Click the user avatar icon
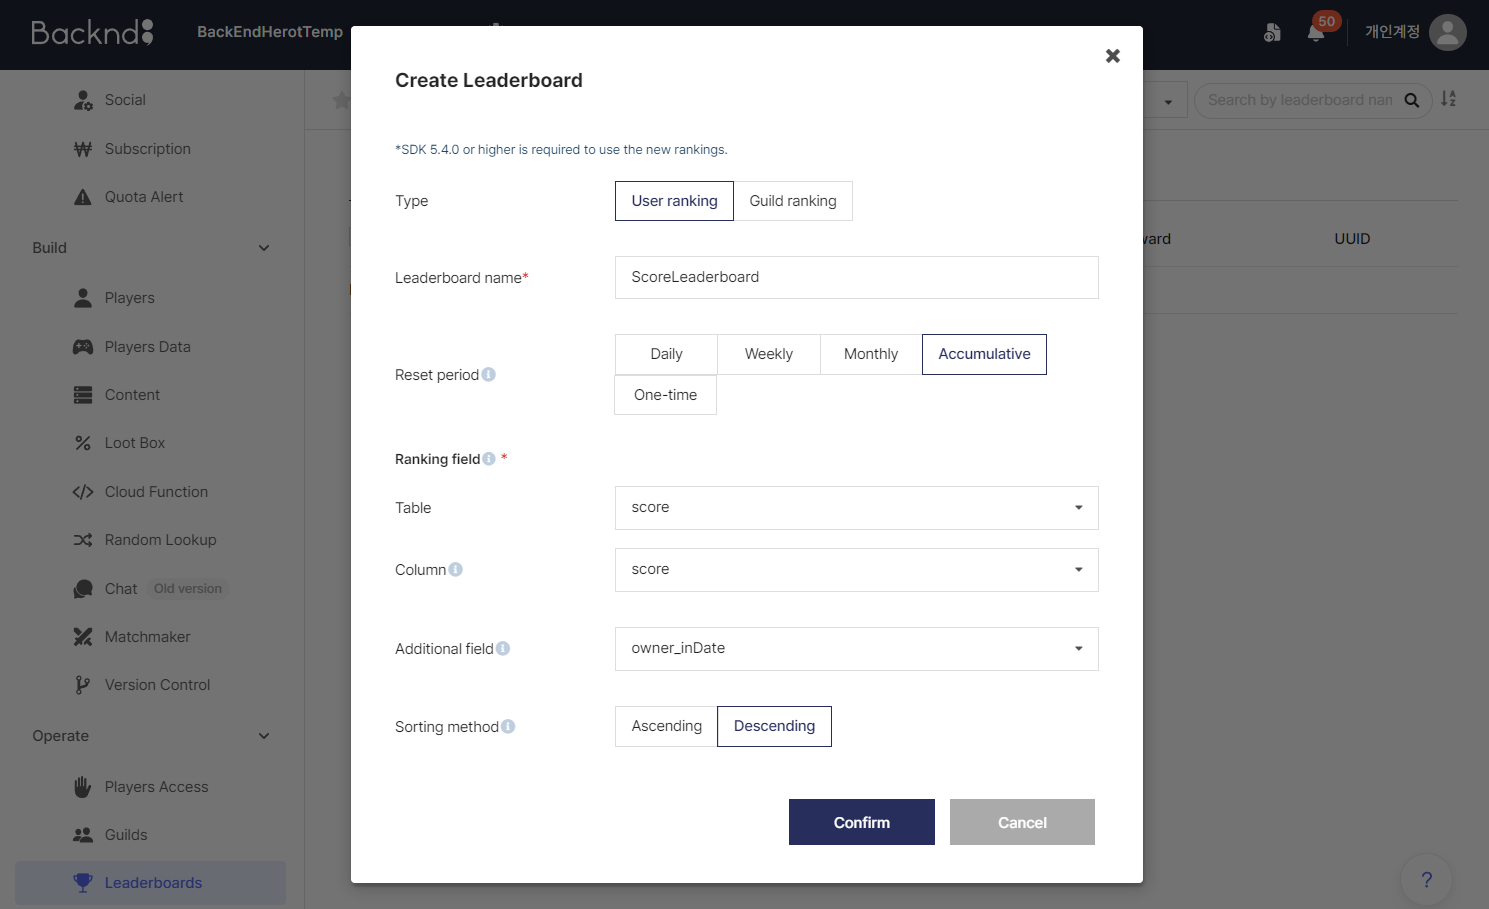Image resolution: width=1489 pixels, height=909 pixels. [x=1448, y=32]
